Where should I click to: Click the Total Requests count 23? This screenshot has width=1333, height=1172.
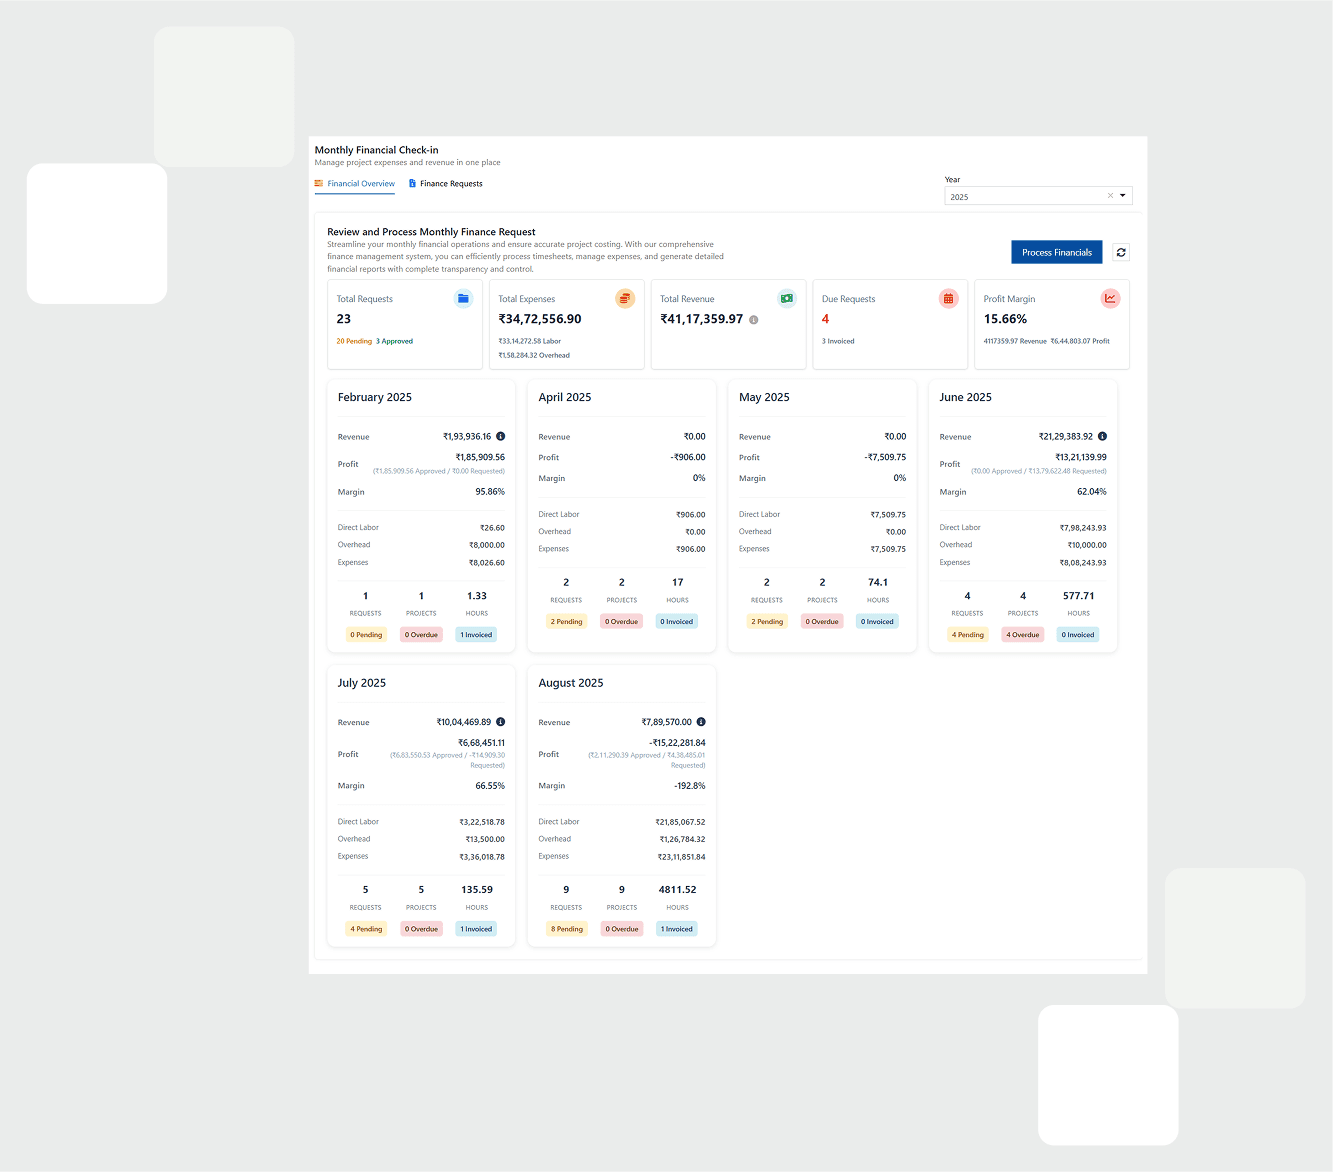(x=344, y=319)
